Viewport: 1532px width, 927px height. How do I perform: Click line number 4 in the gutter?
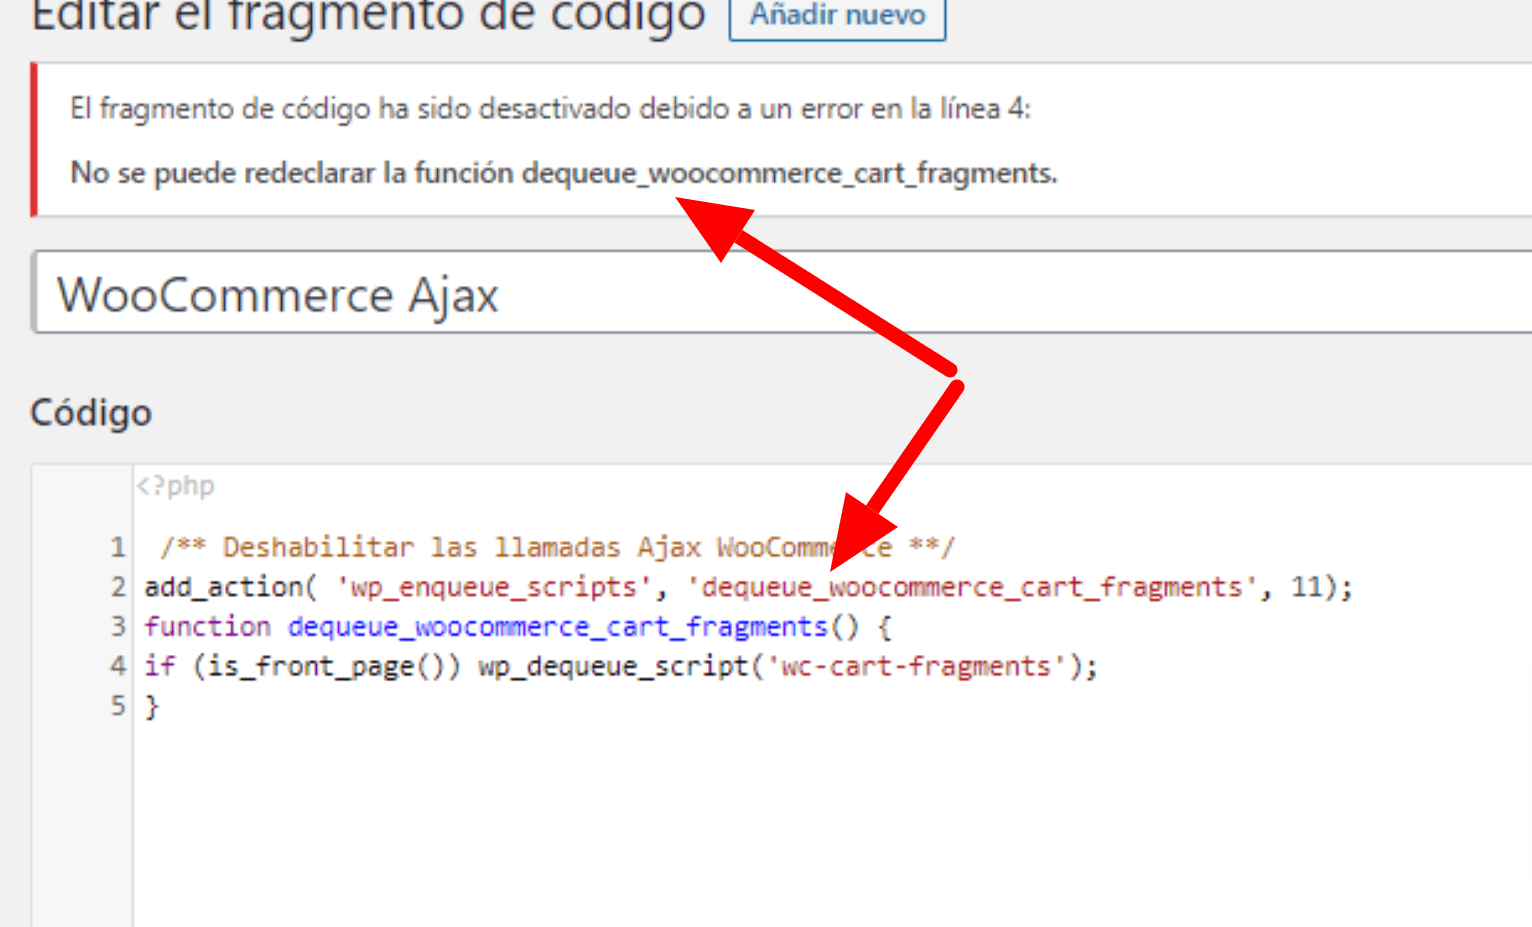(x=118, y=667)
